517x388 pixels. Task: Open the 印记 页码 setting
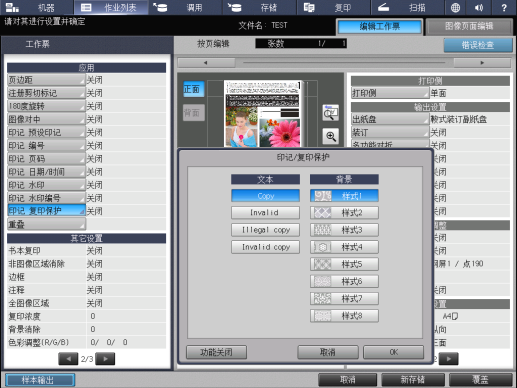pos(46,159)
